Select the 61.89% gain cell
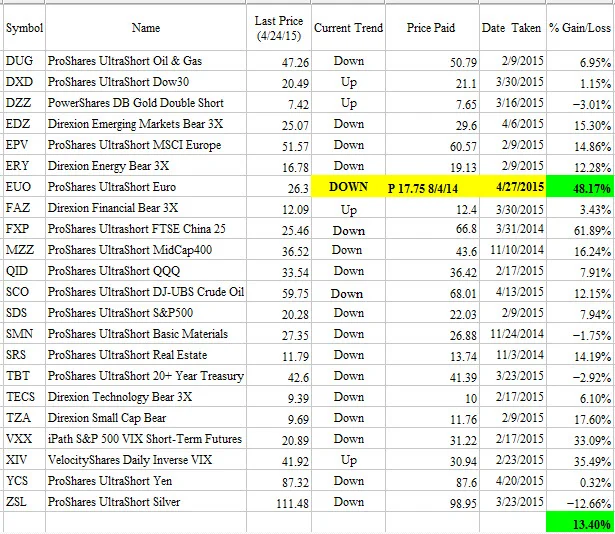The height and width of the screenshot is (534, 615). click(x=580, y=230)
